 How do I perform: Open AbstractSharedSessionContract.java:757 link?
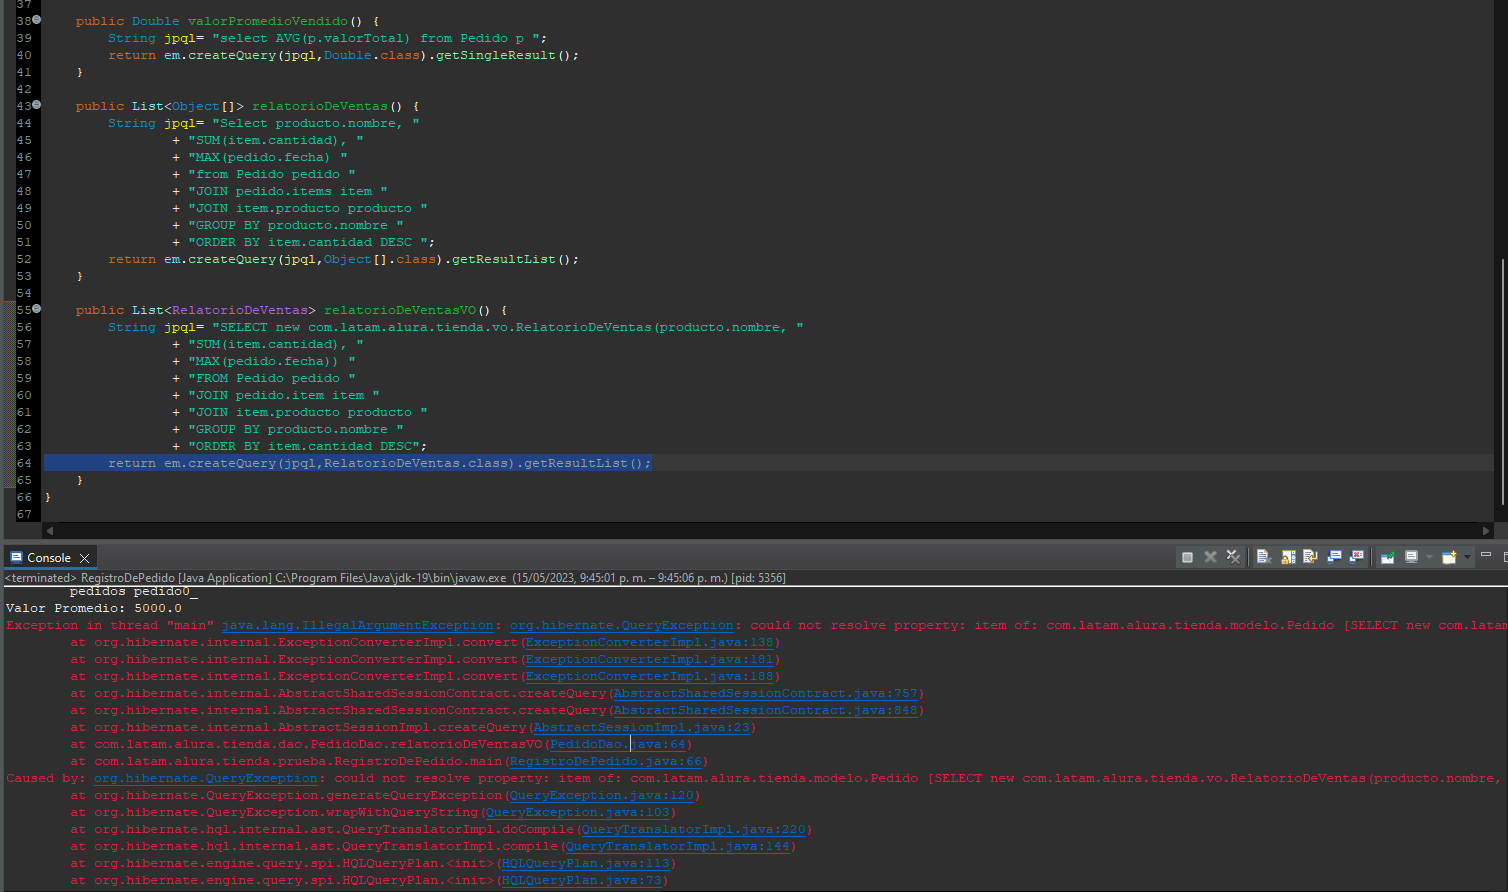coord(766,693)
